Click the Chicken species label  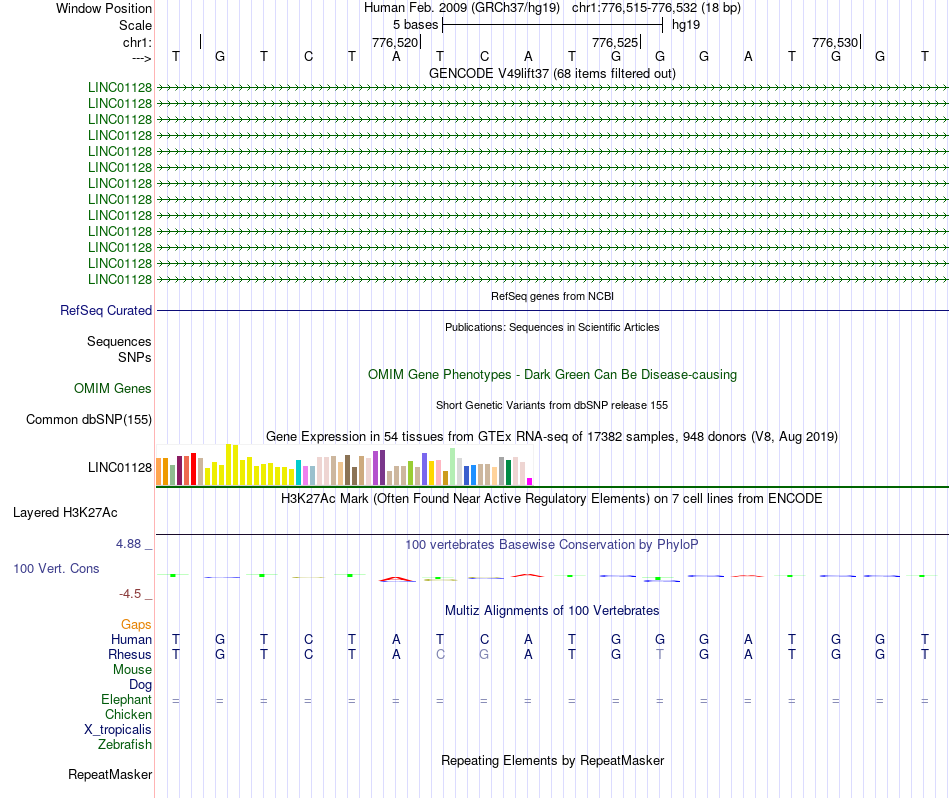pyautogui.click(x=128, y=714)
